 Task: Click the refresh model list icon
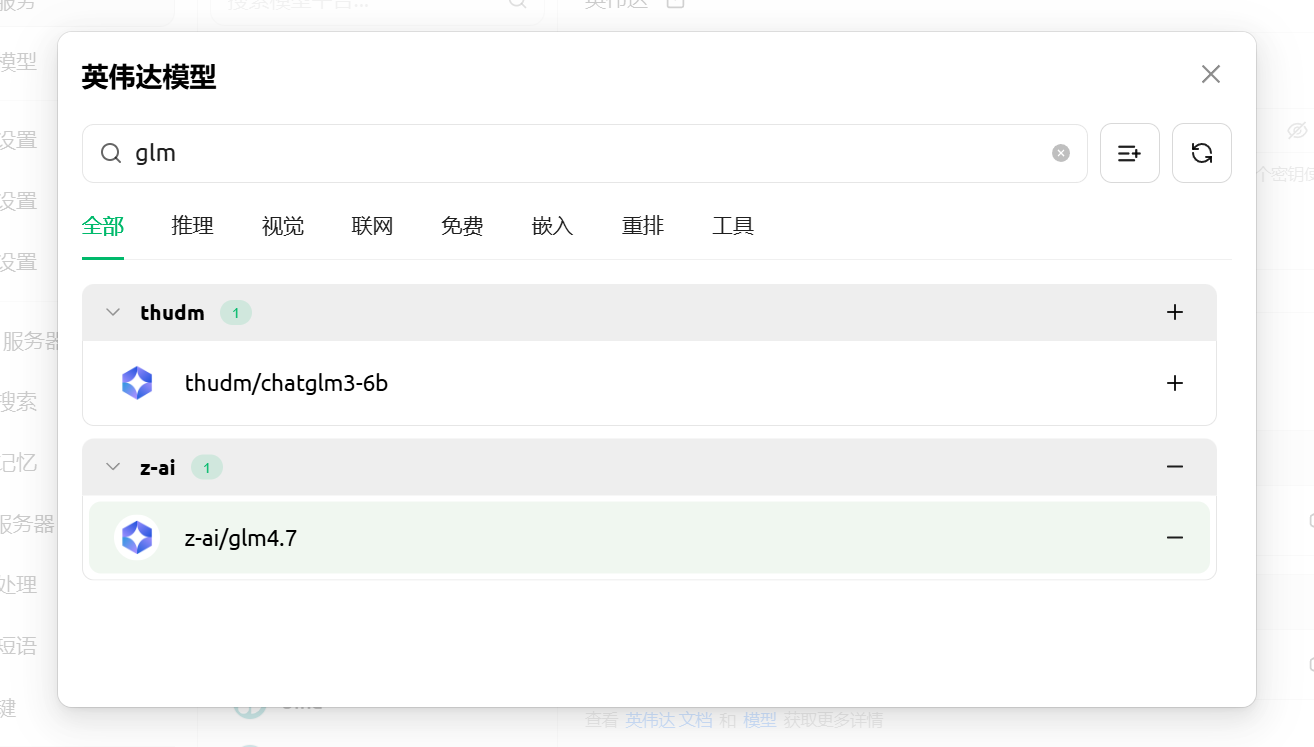(1201, 153)
